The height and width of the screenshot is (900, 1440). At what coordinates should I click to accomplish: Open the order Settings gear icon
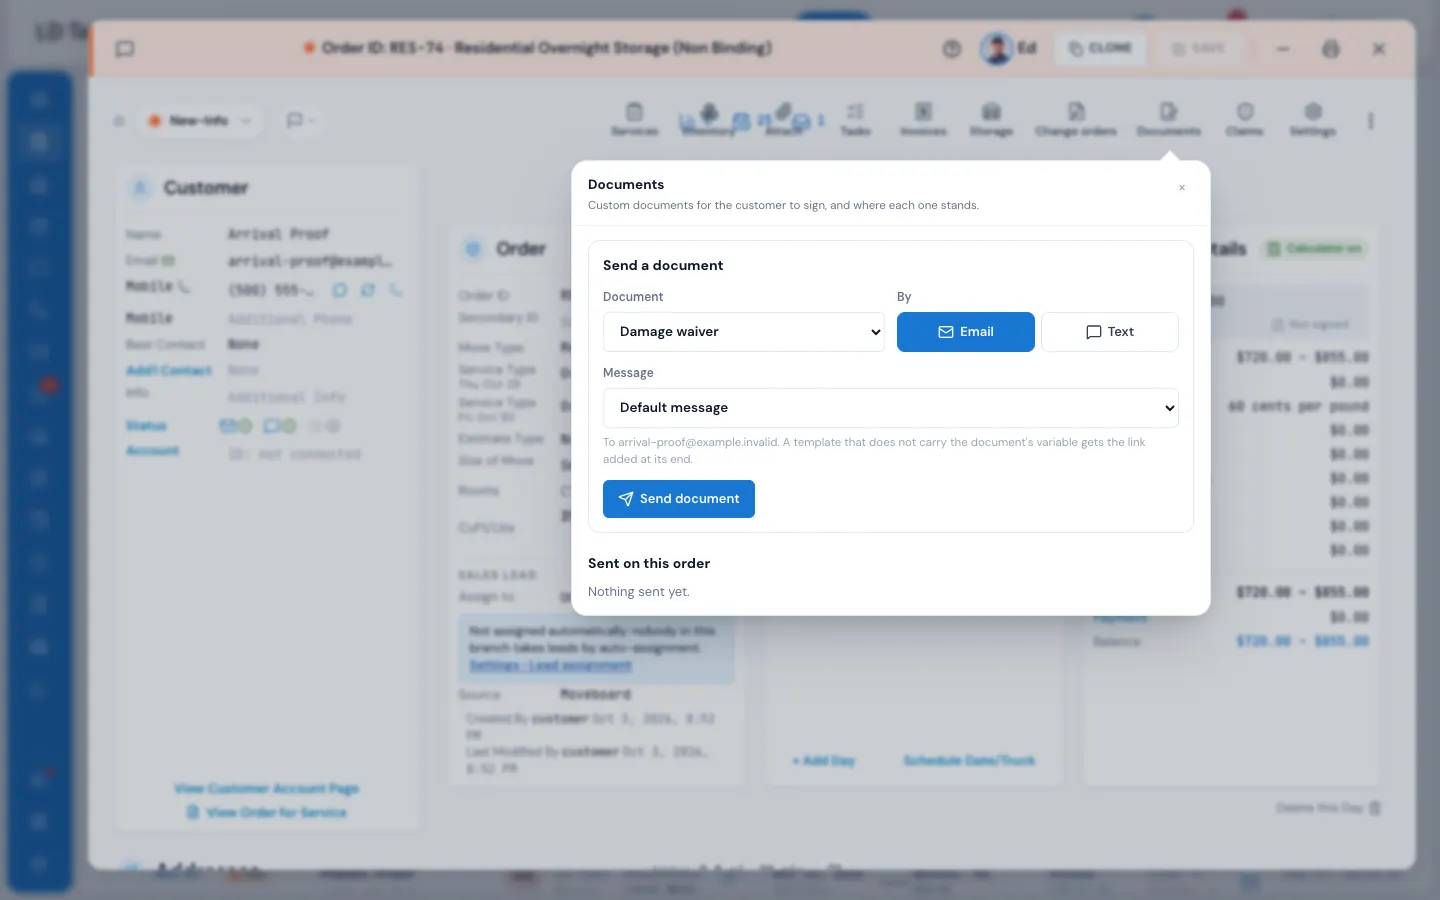[x=1313, y=119]
